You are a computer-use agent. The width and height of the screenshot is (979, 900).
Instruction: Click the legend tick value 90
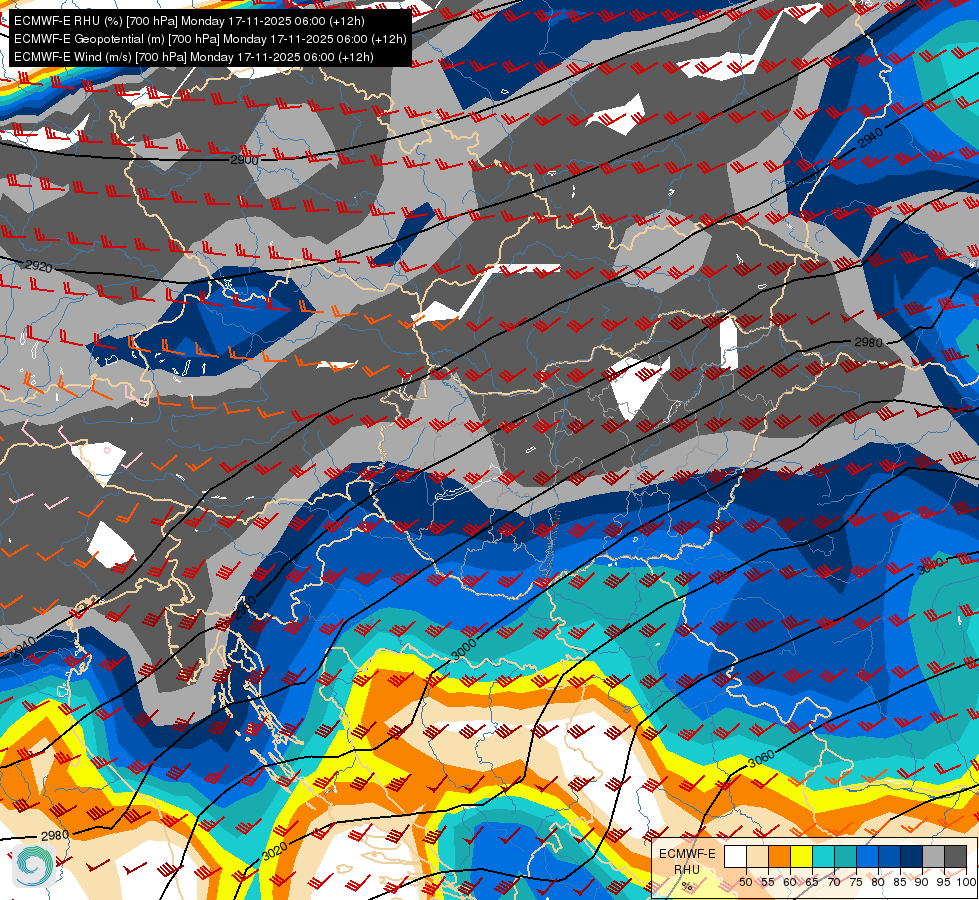922,882
